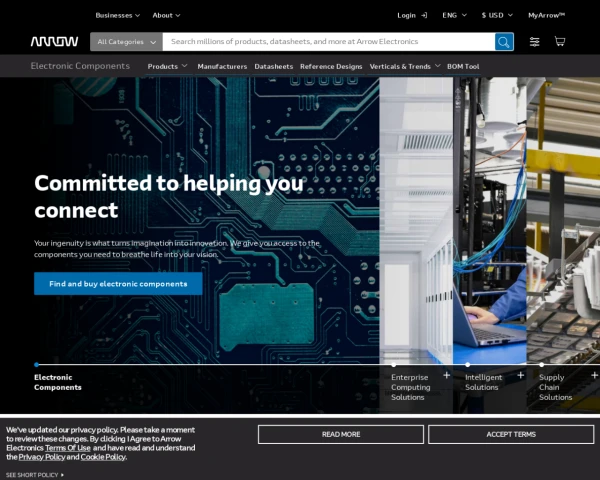600x480 pixels.
Task: Click the Accept Terms button
Action: coord(510,434)
